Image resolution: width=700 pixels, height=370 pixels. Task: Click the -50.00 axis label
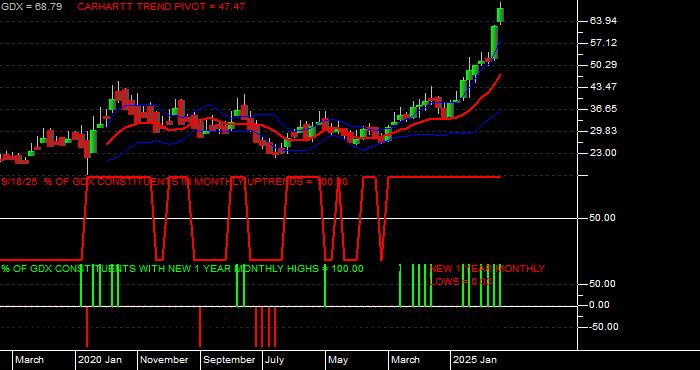(x=604, y=327)
